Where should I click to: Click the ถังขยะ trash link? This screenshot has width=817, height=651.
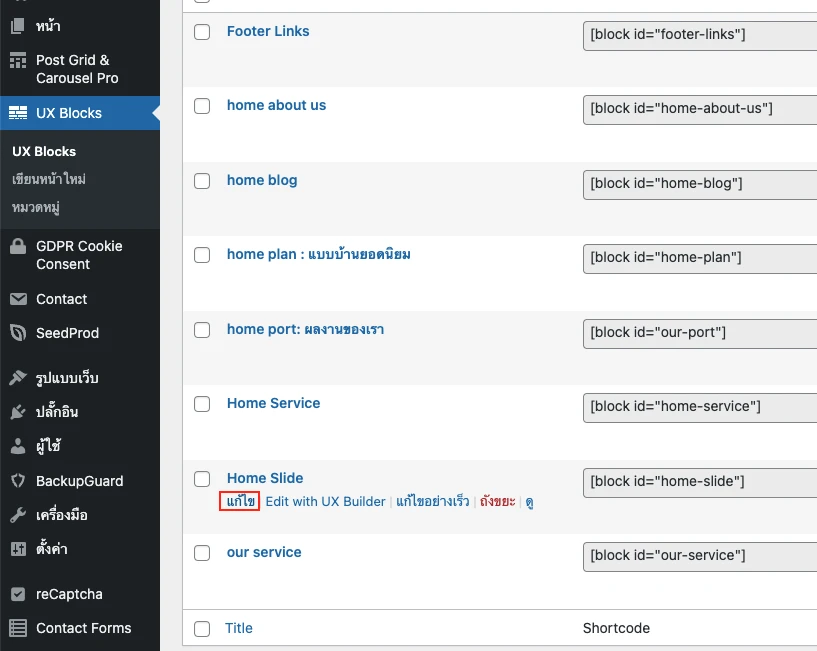click(497, 502)
